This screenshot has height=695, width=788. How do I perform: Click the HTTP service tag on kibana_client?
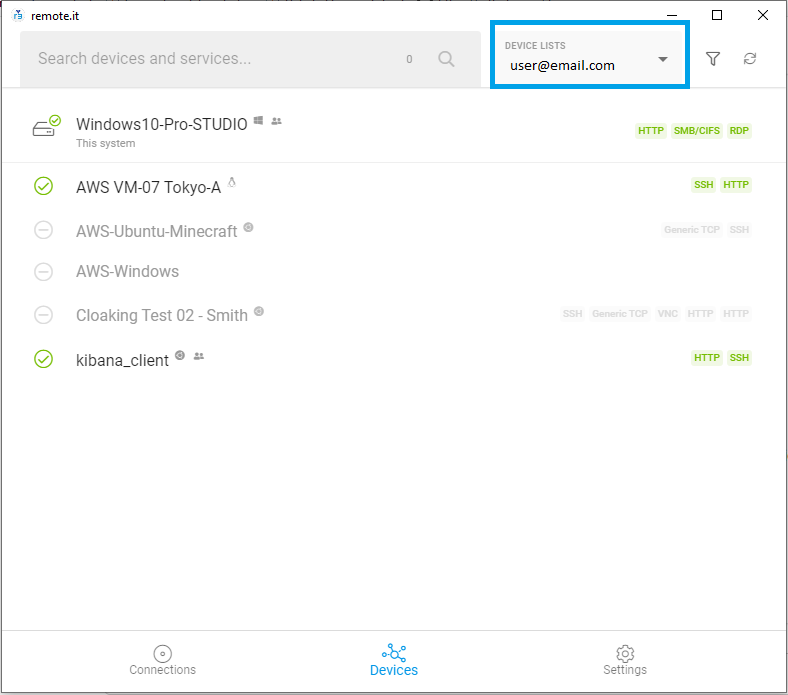(707, 358)
